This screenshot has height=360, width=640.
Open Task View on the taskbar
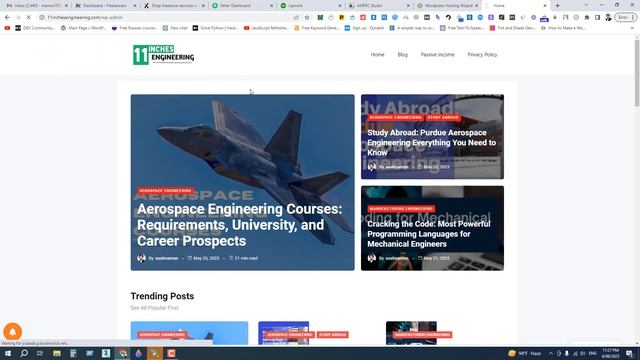coord(40,353)
